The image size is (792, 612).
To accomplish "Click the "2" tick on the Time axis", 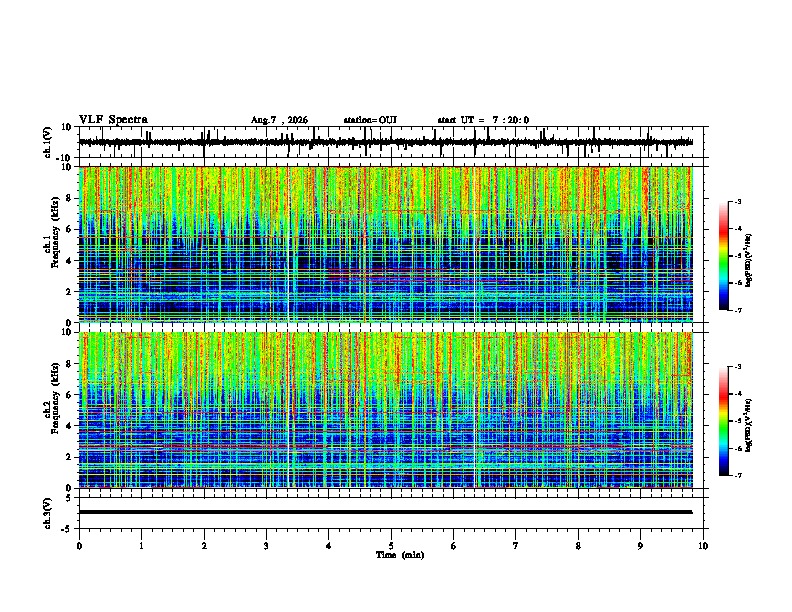I will [204, 546].
